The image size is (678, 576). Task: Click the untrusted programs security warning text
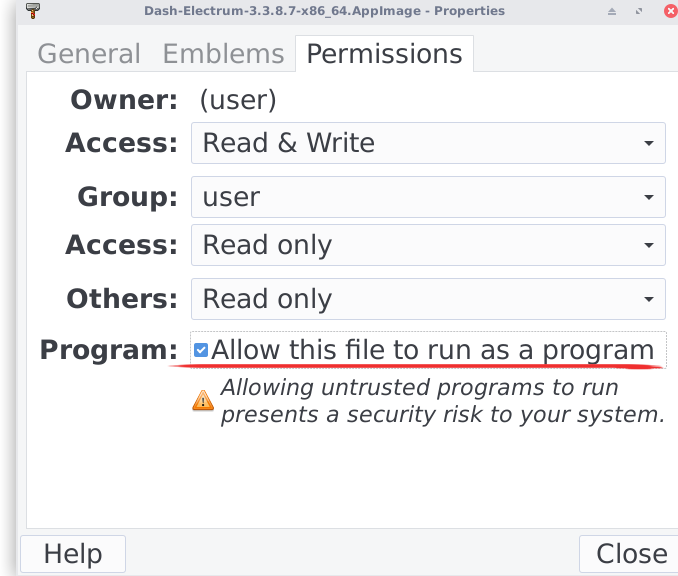pos(442,401)
